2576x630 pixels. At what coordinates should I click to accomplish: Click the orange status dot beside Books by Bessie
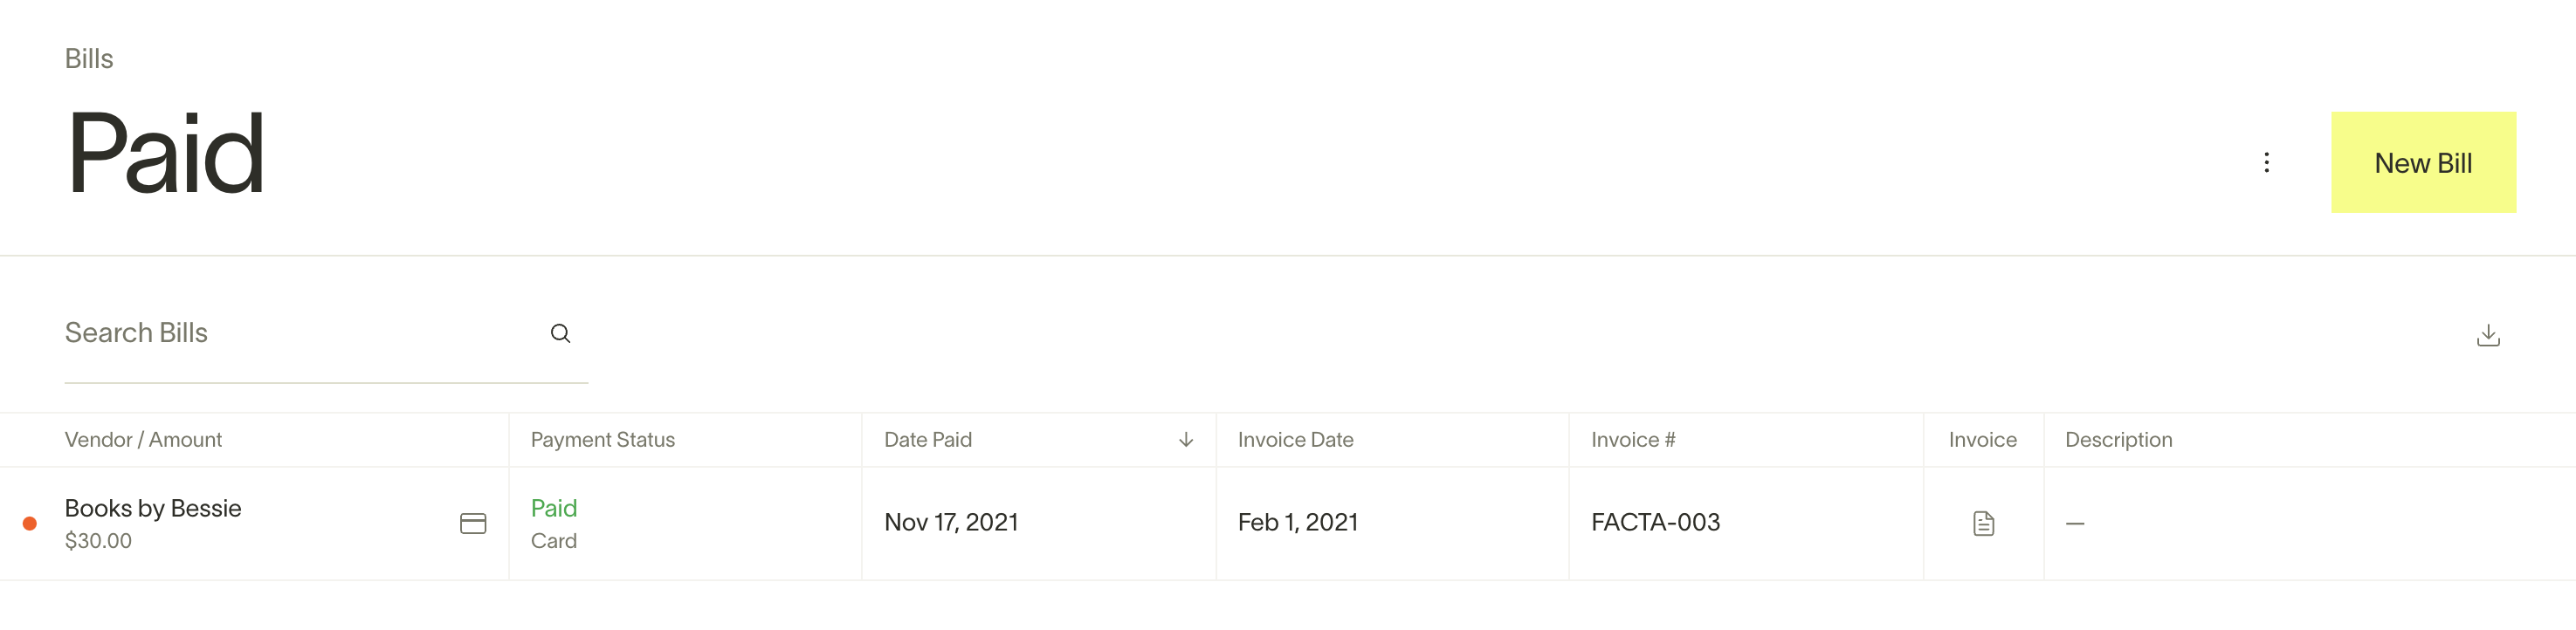tap(30, 523)
